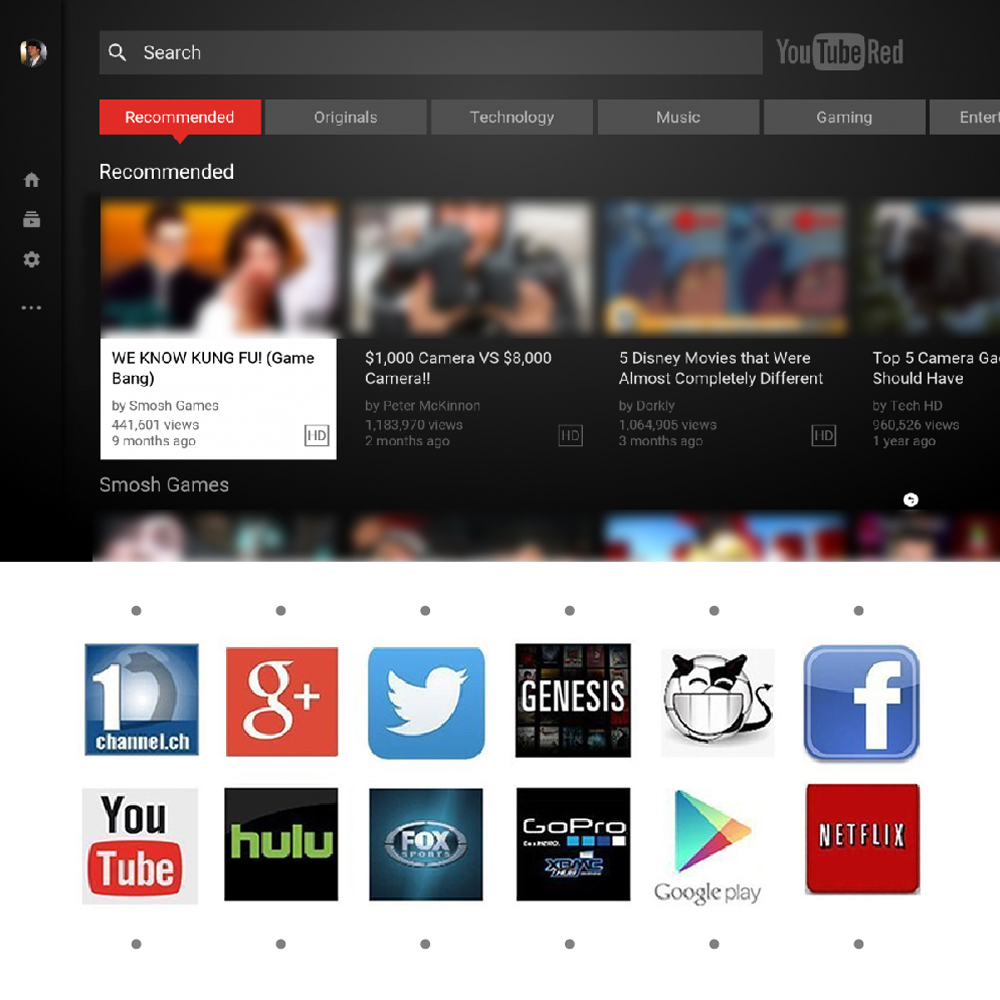Image resolution: width=1000 pixels, height=1000 pixels.
Task: Open the YouTube app icon
Action: coord(139,845)
